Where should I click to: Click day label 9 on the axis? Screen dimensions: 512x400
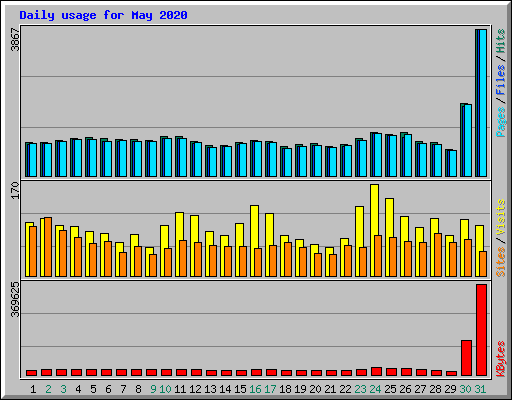[x=153, y=389]
